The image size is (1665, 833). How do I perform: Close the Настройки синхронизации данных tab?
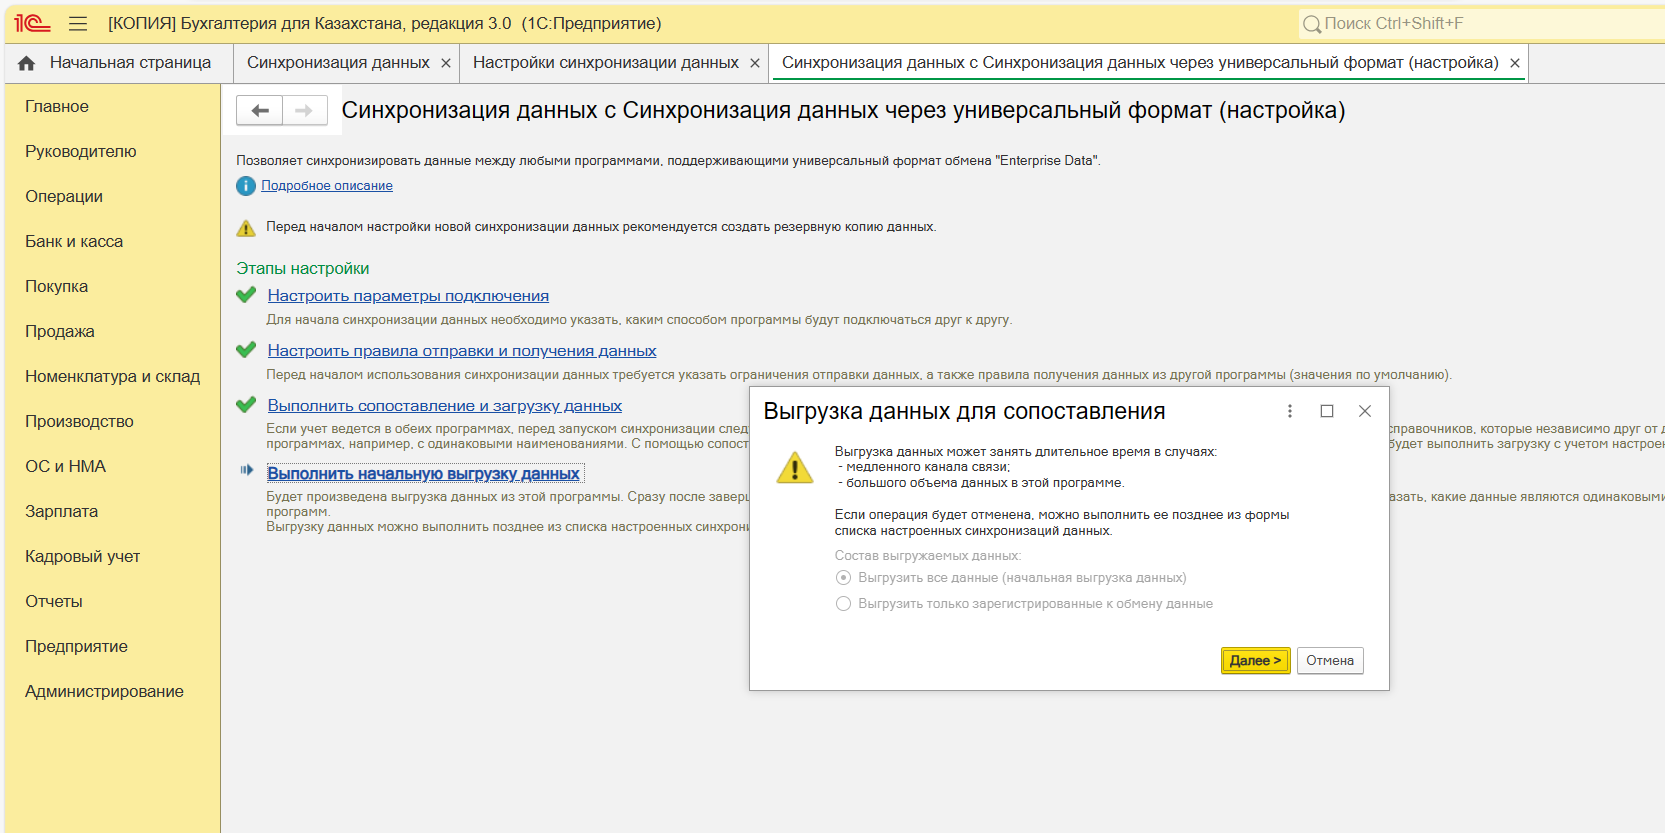coord(755,63)
